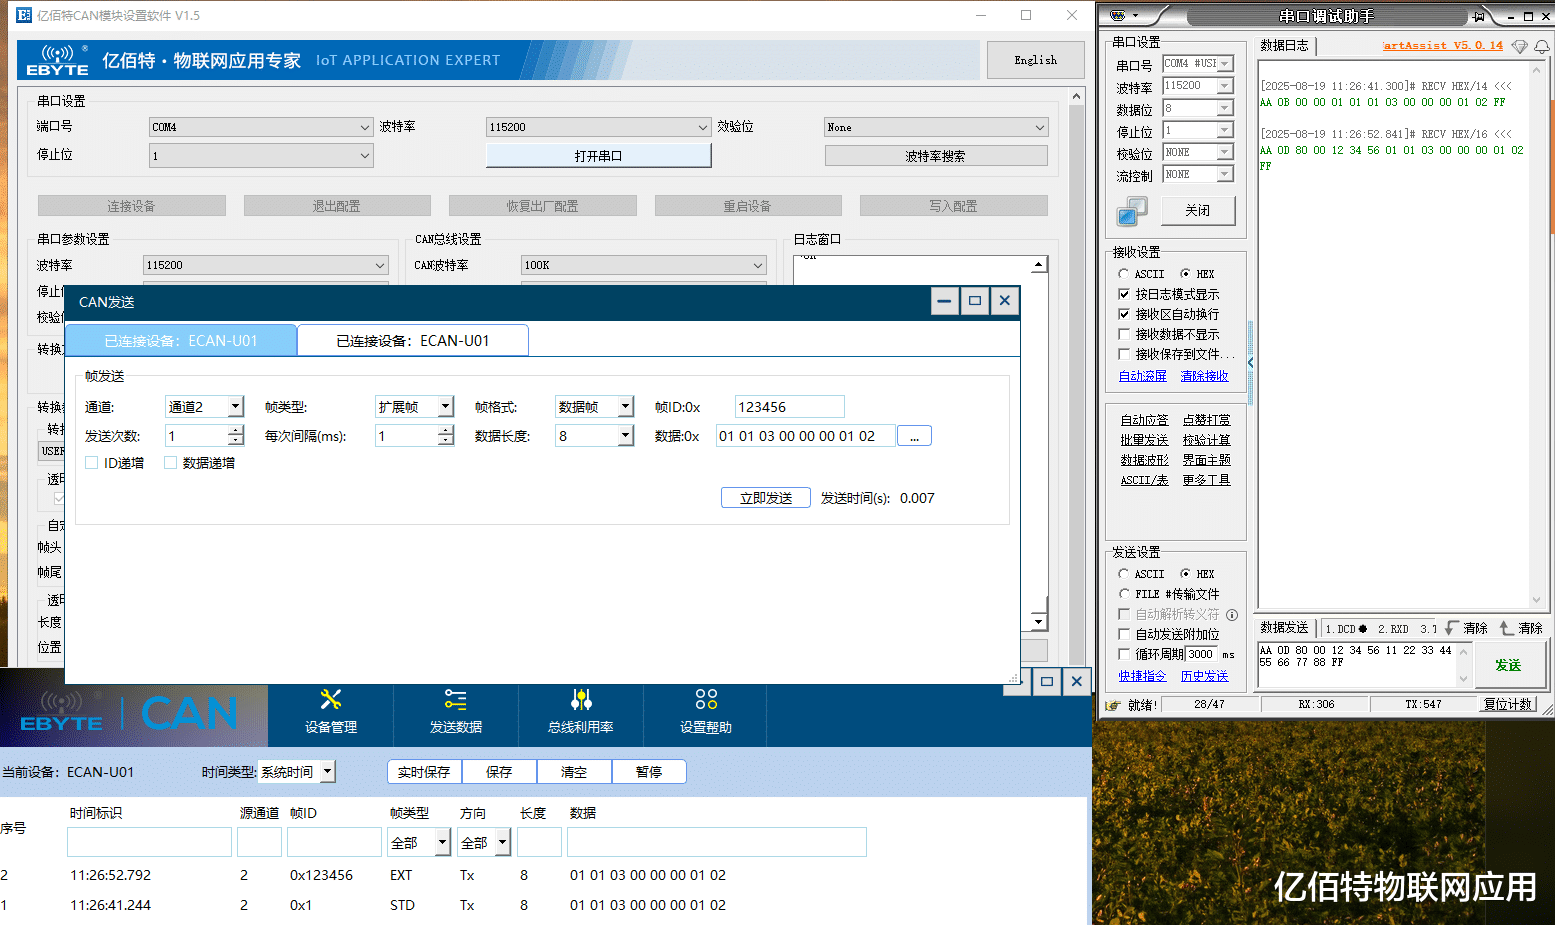This screenshot has height=925, width=1555.
Task: Click the down-arrow 清除 icon in send bar
Action: [1452, 628]
